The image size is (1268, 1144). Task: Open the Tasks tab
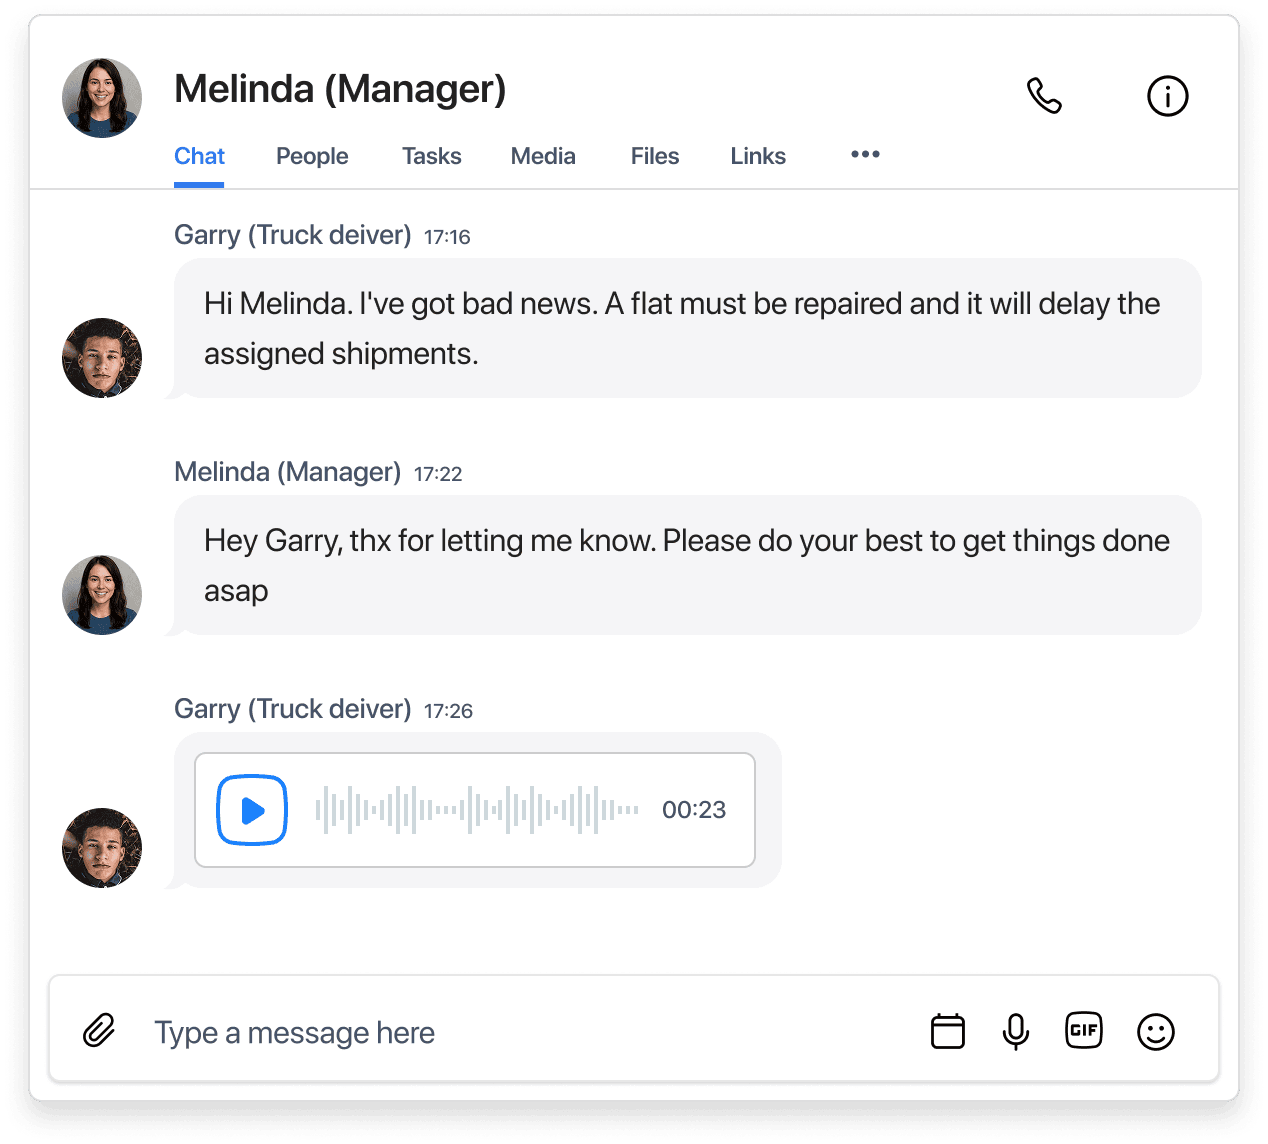431,156
